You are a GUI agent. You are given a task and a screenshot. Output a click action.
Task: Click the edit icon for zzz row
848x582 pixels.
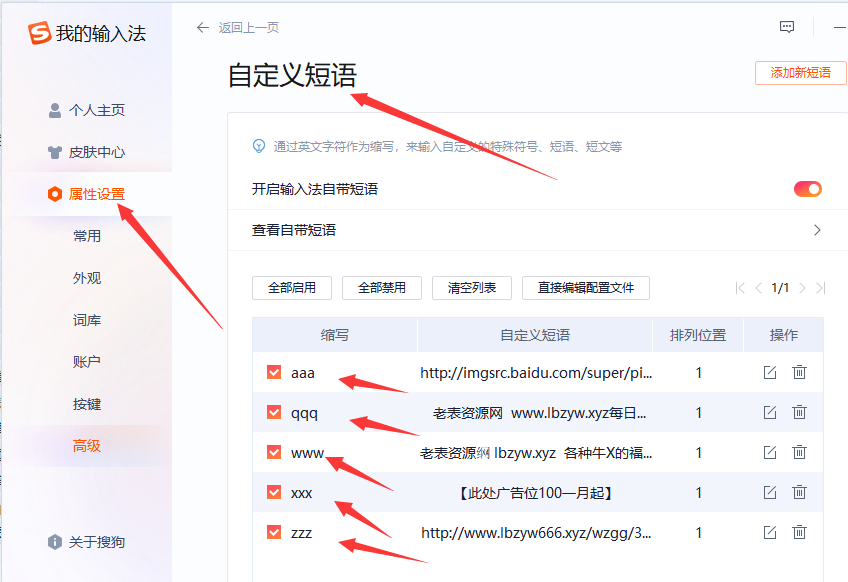[769, 532]
